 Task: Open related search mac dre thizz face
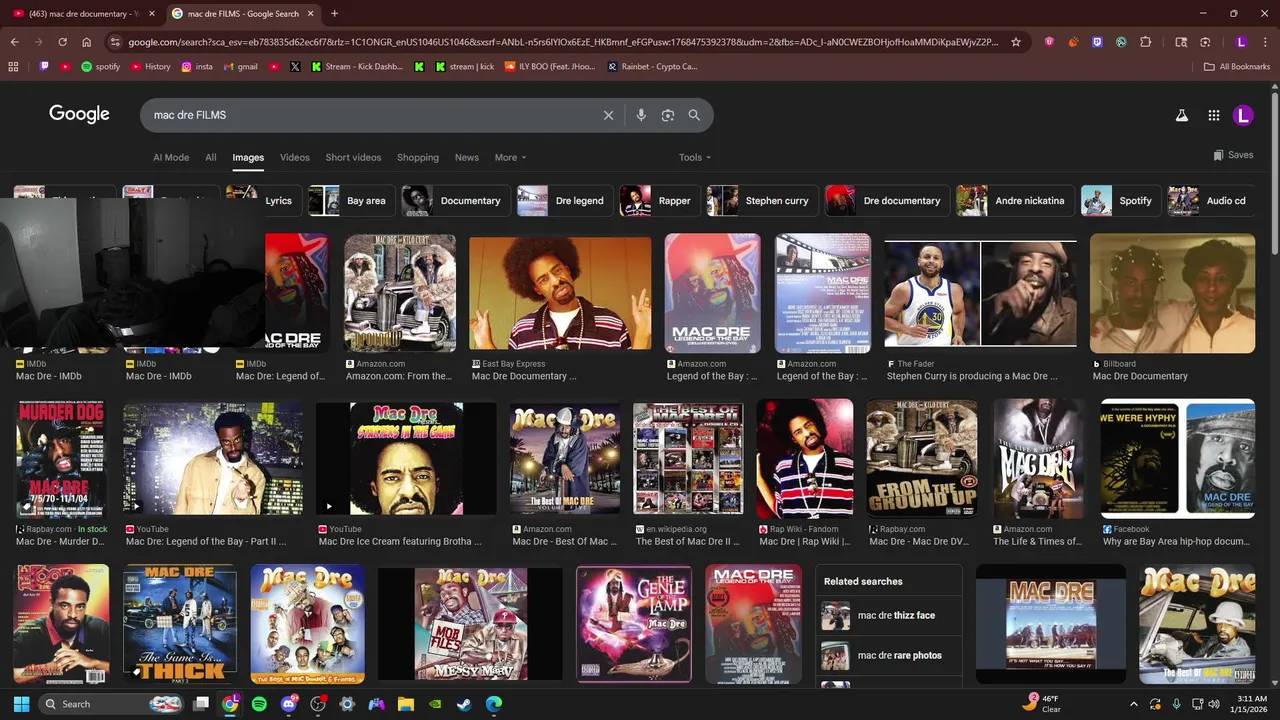click(889, 615)
